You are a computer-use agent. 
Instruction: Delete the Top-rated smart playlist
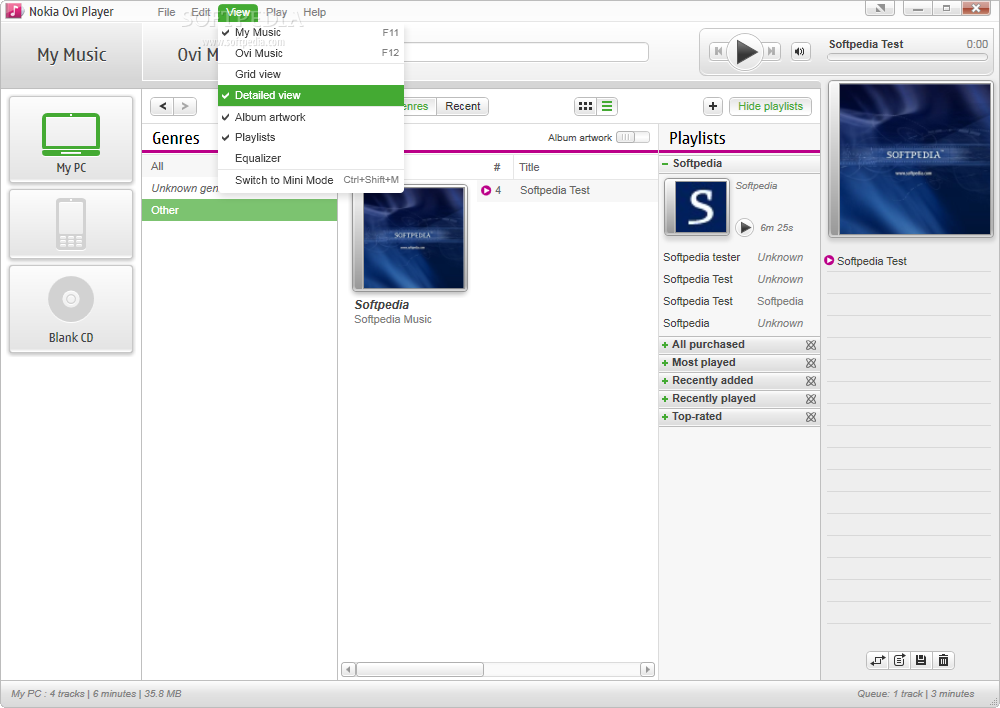point(811,417)
